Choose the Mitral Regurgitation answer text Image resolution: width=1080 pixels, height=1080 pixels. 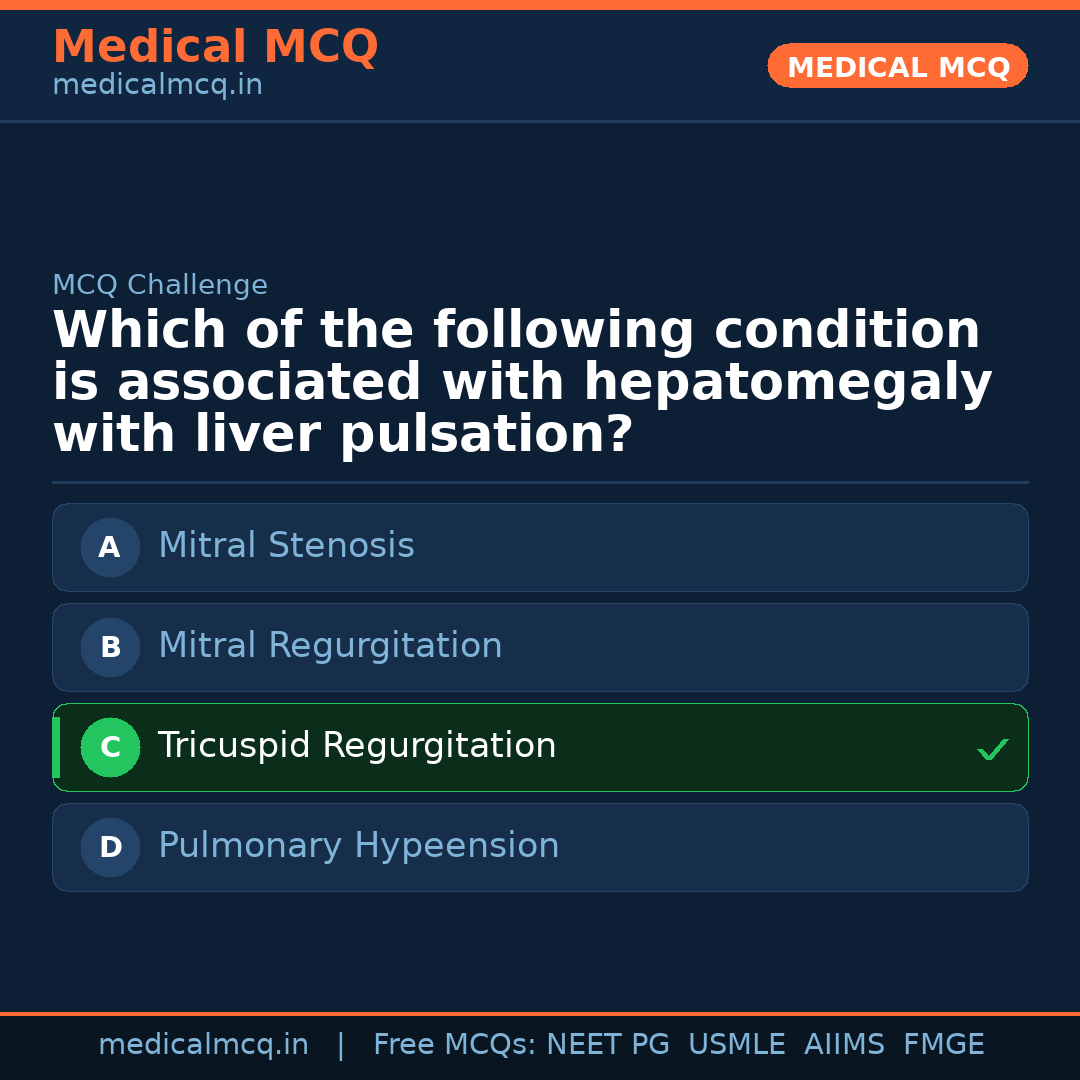(x=330, y=646)
